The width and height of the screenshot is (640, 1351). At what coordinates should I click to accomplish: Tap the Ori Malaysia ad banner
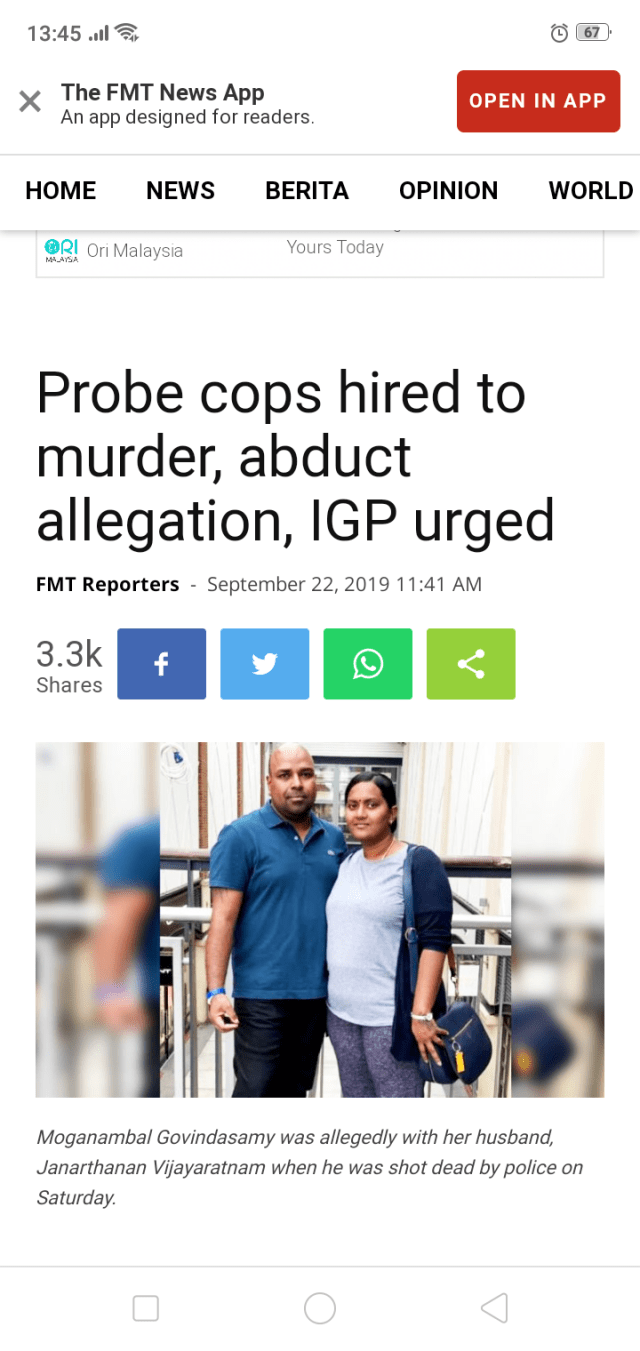(320, 253)
